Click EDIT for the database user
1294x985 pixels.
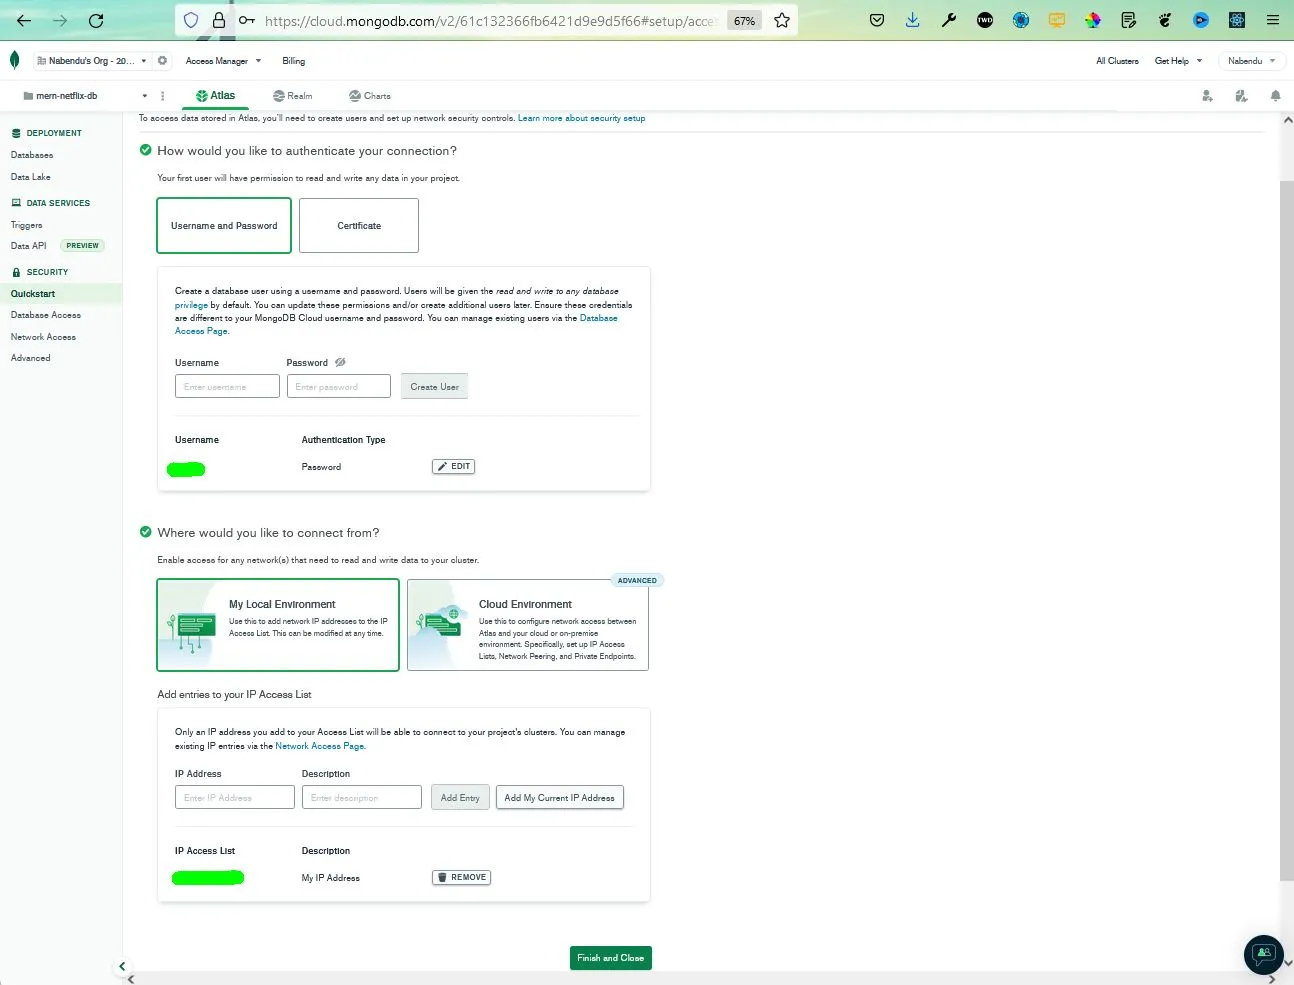(x=453, y=466)
